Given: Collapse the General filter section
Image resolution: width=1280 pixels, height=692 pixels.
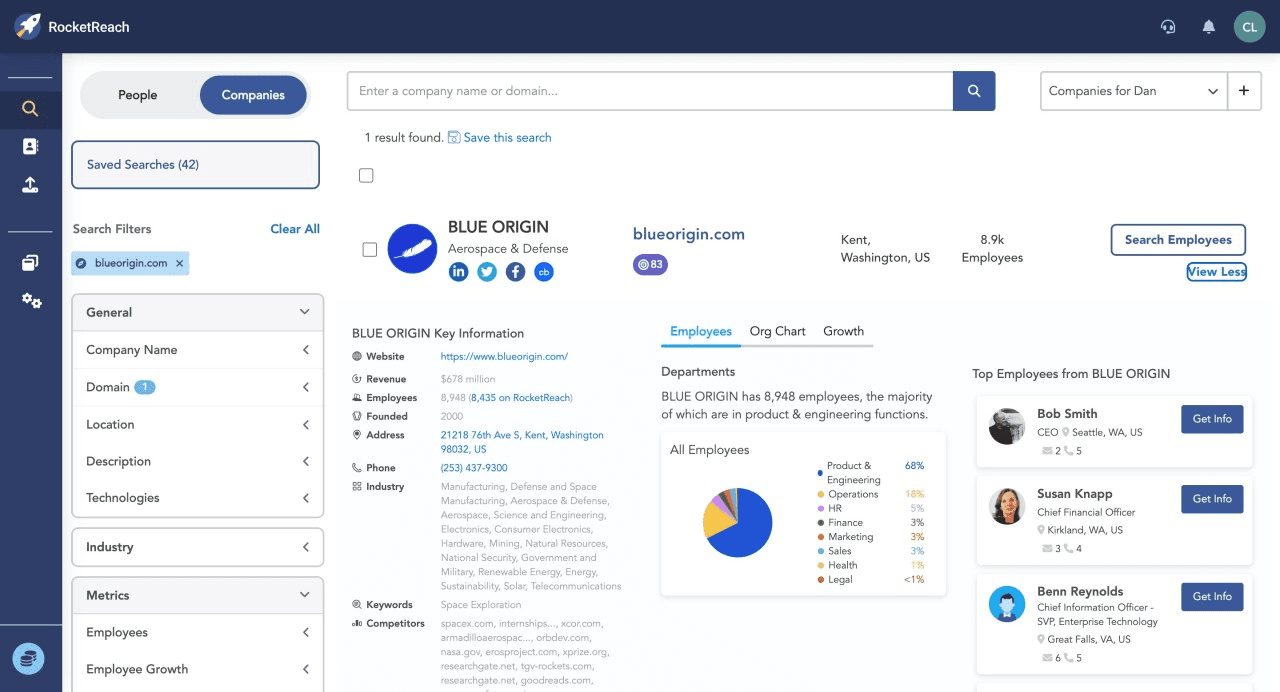Looking at the screenshot, I should click(x=197, y=312).
